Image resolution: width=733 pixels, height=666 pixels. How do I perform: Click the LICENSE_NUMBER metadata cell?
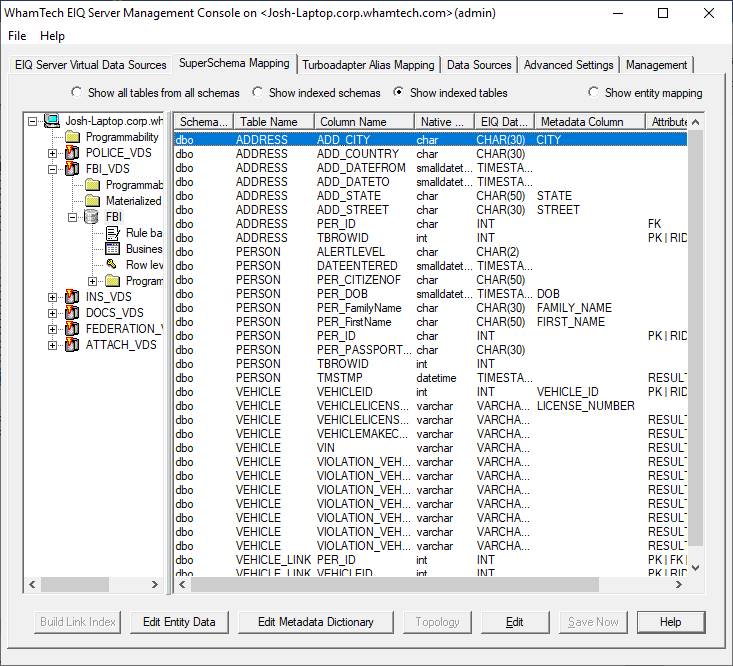click(586, 406)
